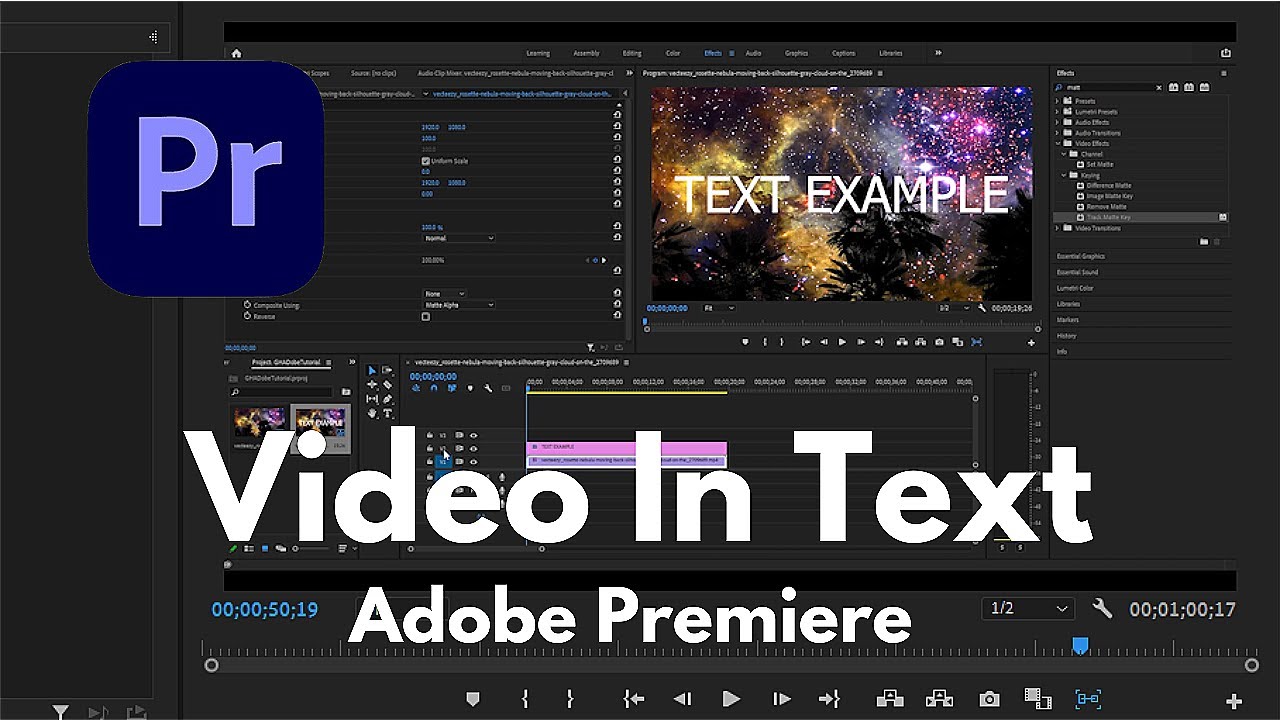Toggle the Reverse checkbox in Effect Controls

click(x=425, y=316)
